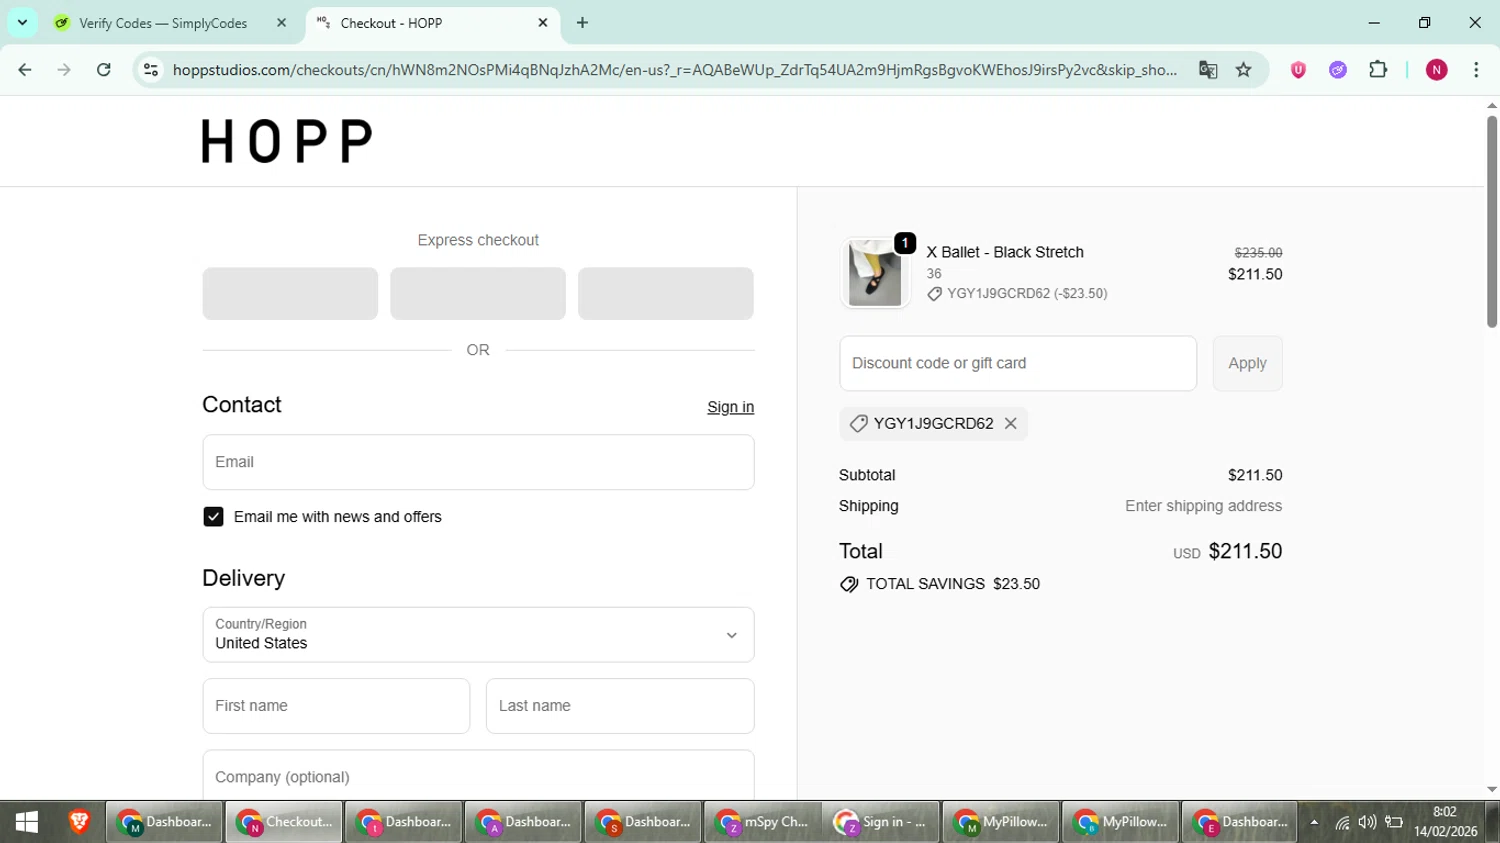Viewport: 1500px width, 843px height.
Task: Click the X Ballet product thumbnail
Action: [x=875, y=273]
